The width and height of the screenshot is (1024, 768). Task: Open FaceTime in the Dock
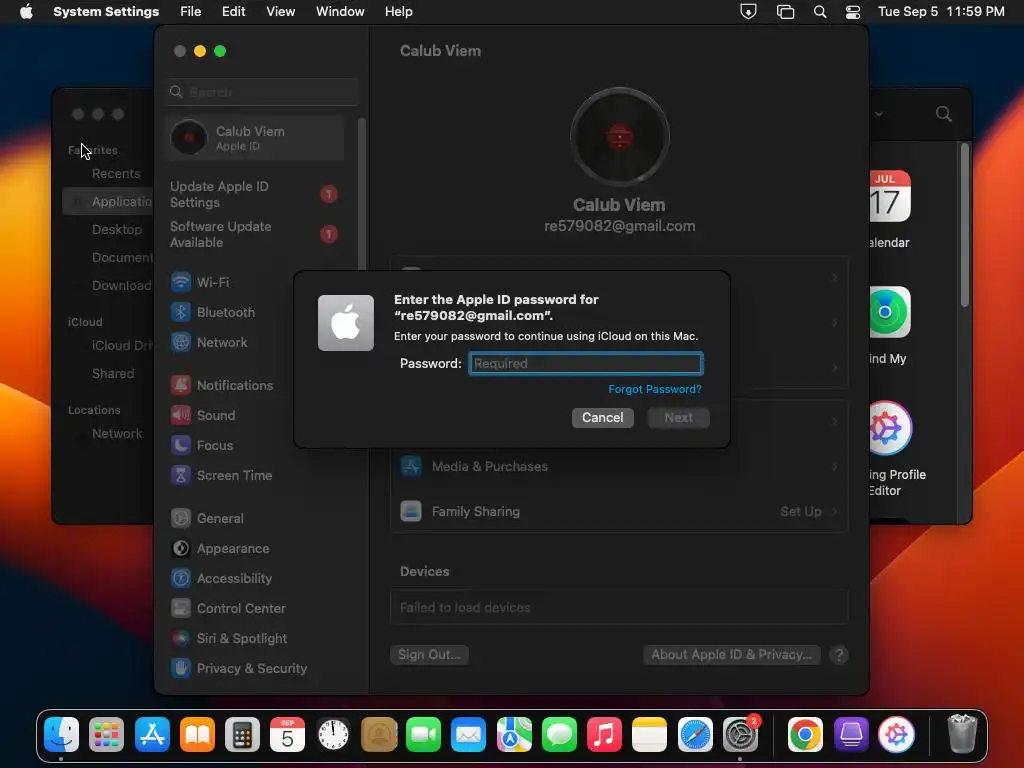(x=423, y=735)
